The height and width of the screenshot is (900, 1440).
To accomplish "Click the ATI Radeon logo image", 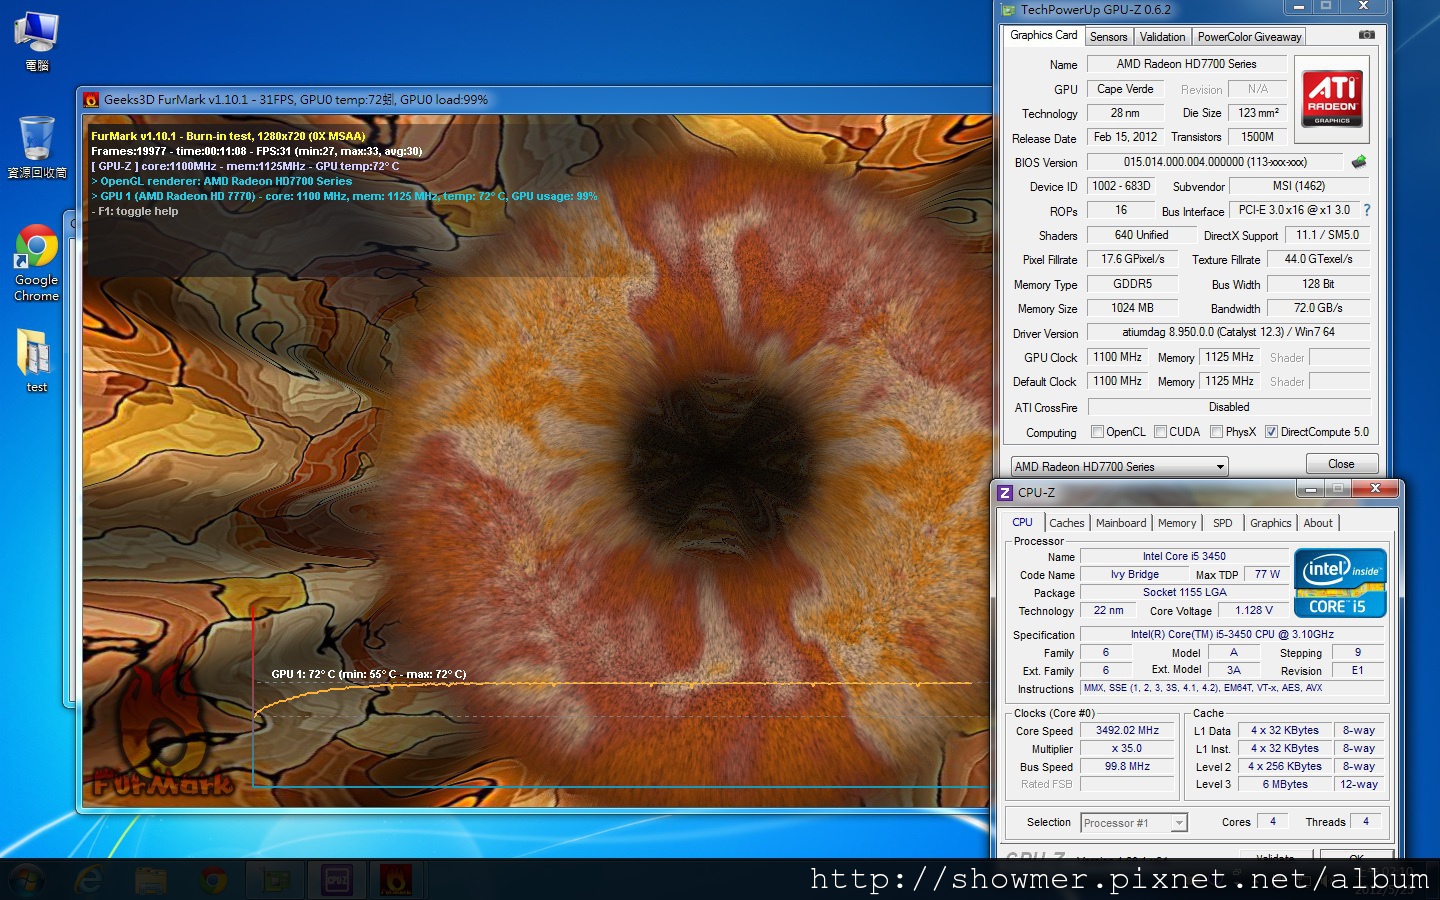I will 1332,99.
